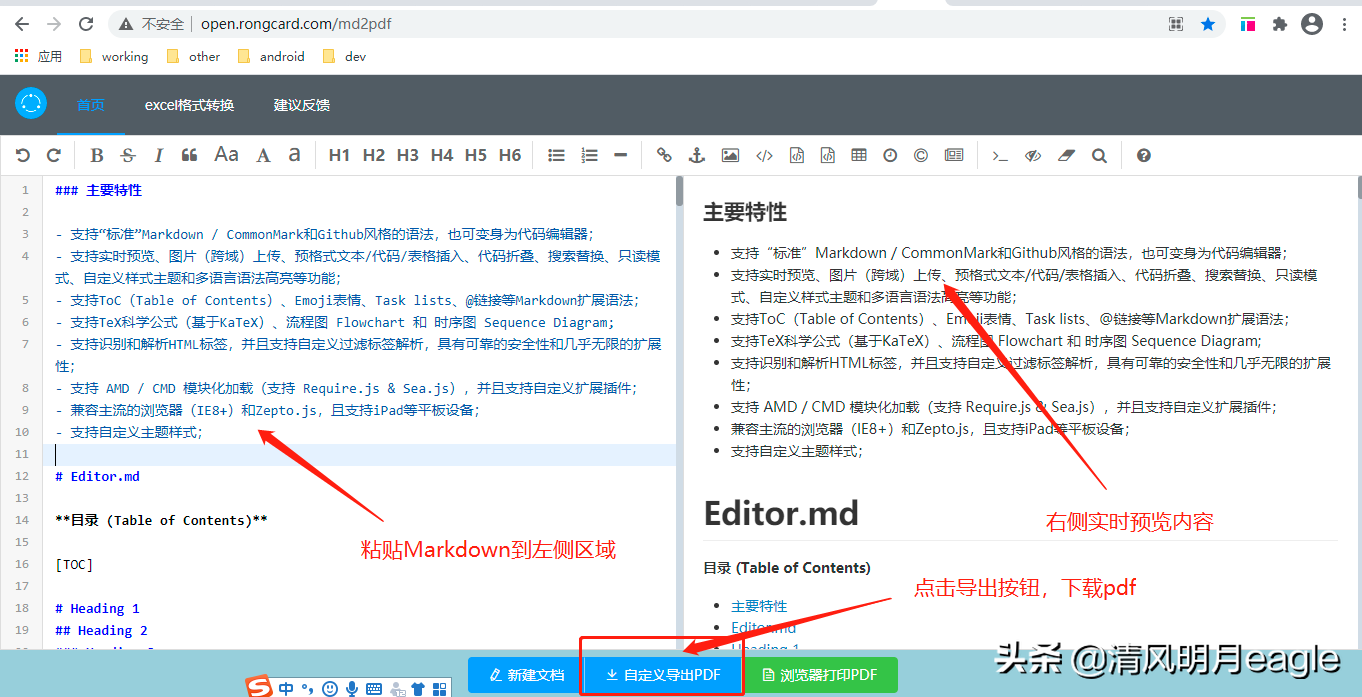Insert H3 heading
The image size is (1362, 697).
click(408, 155)
